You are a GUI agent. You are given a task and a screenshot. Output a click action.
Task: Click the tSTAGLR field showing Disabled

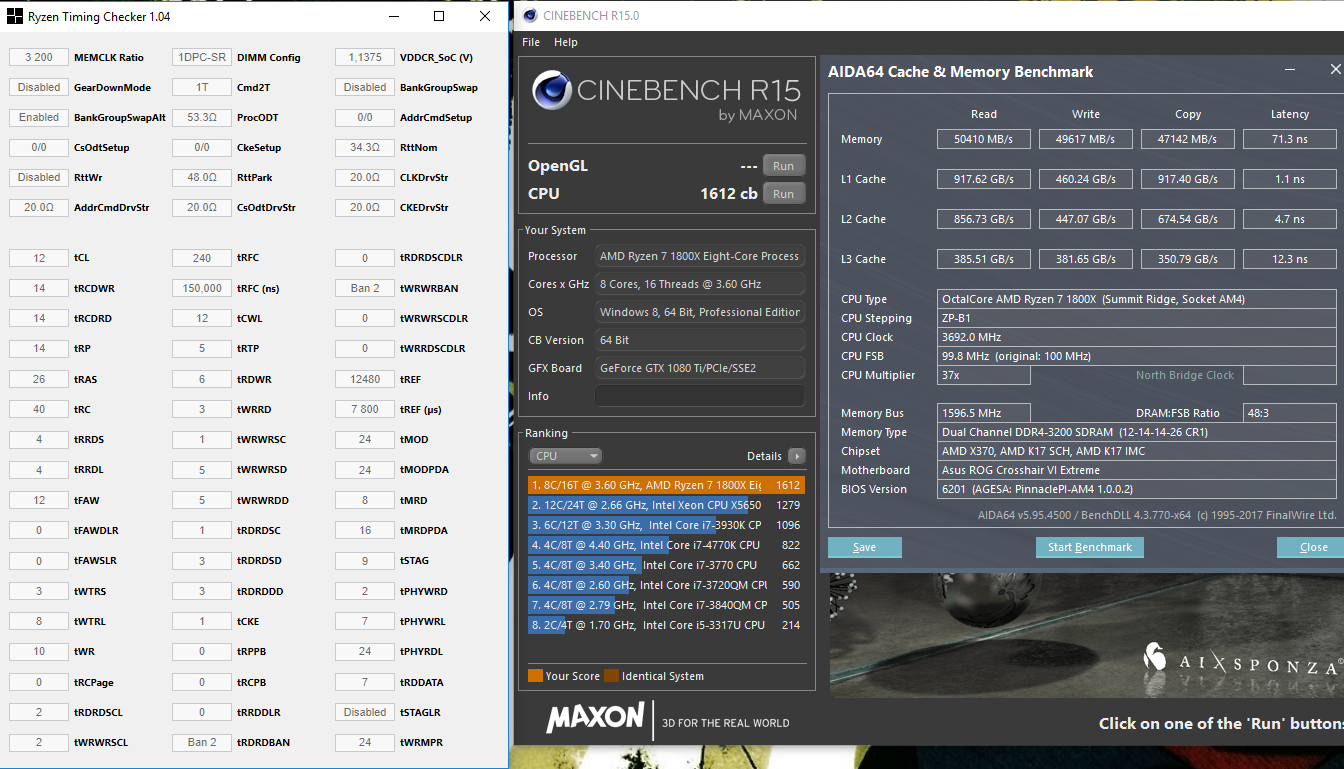(365, 712)
